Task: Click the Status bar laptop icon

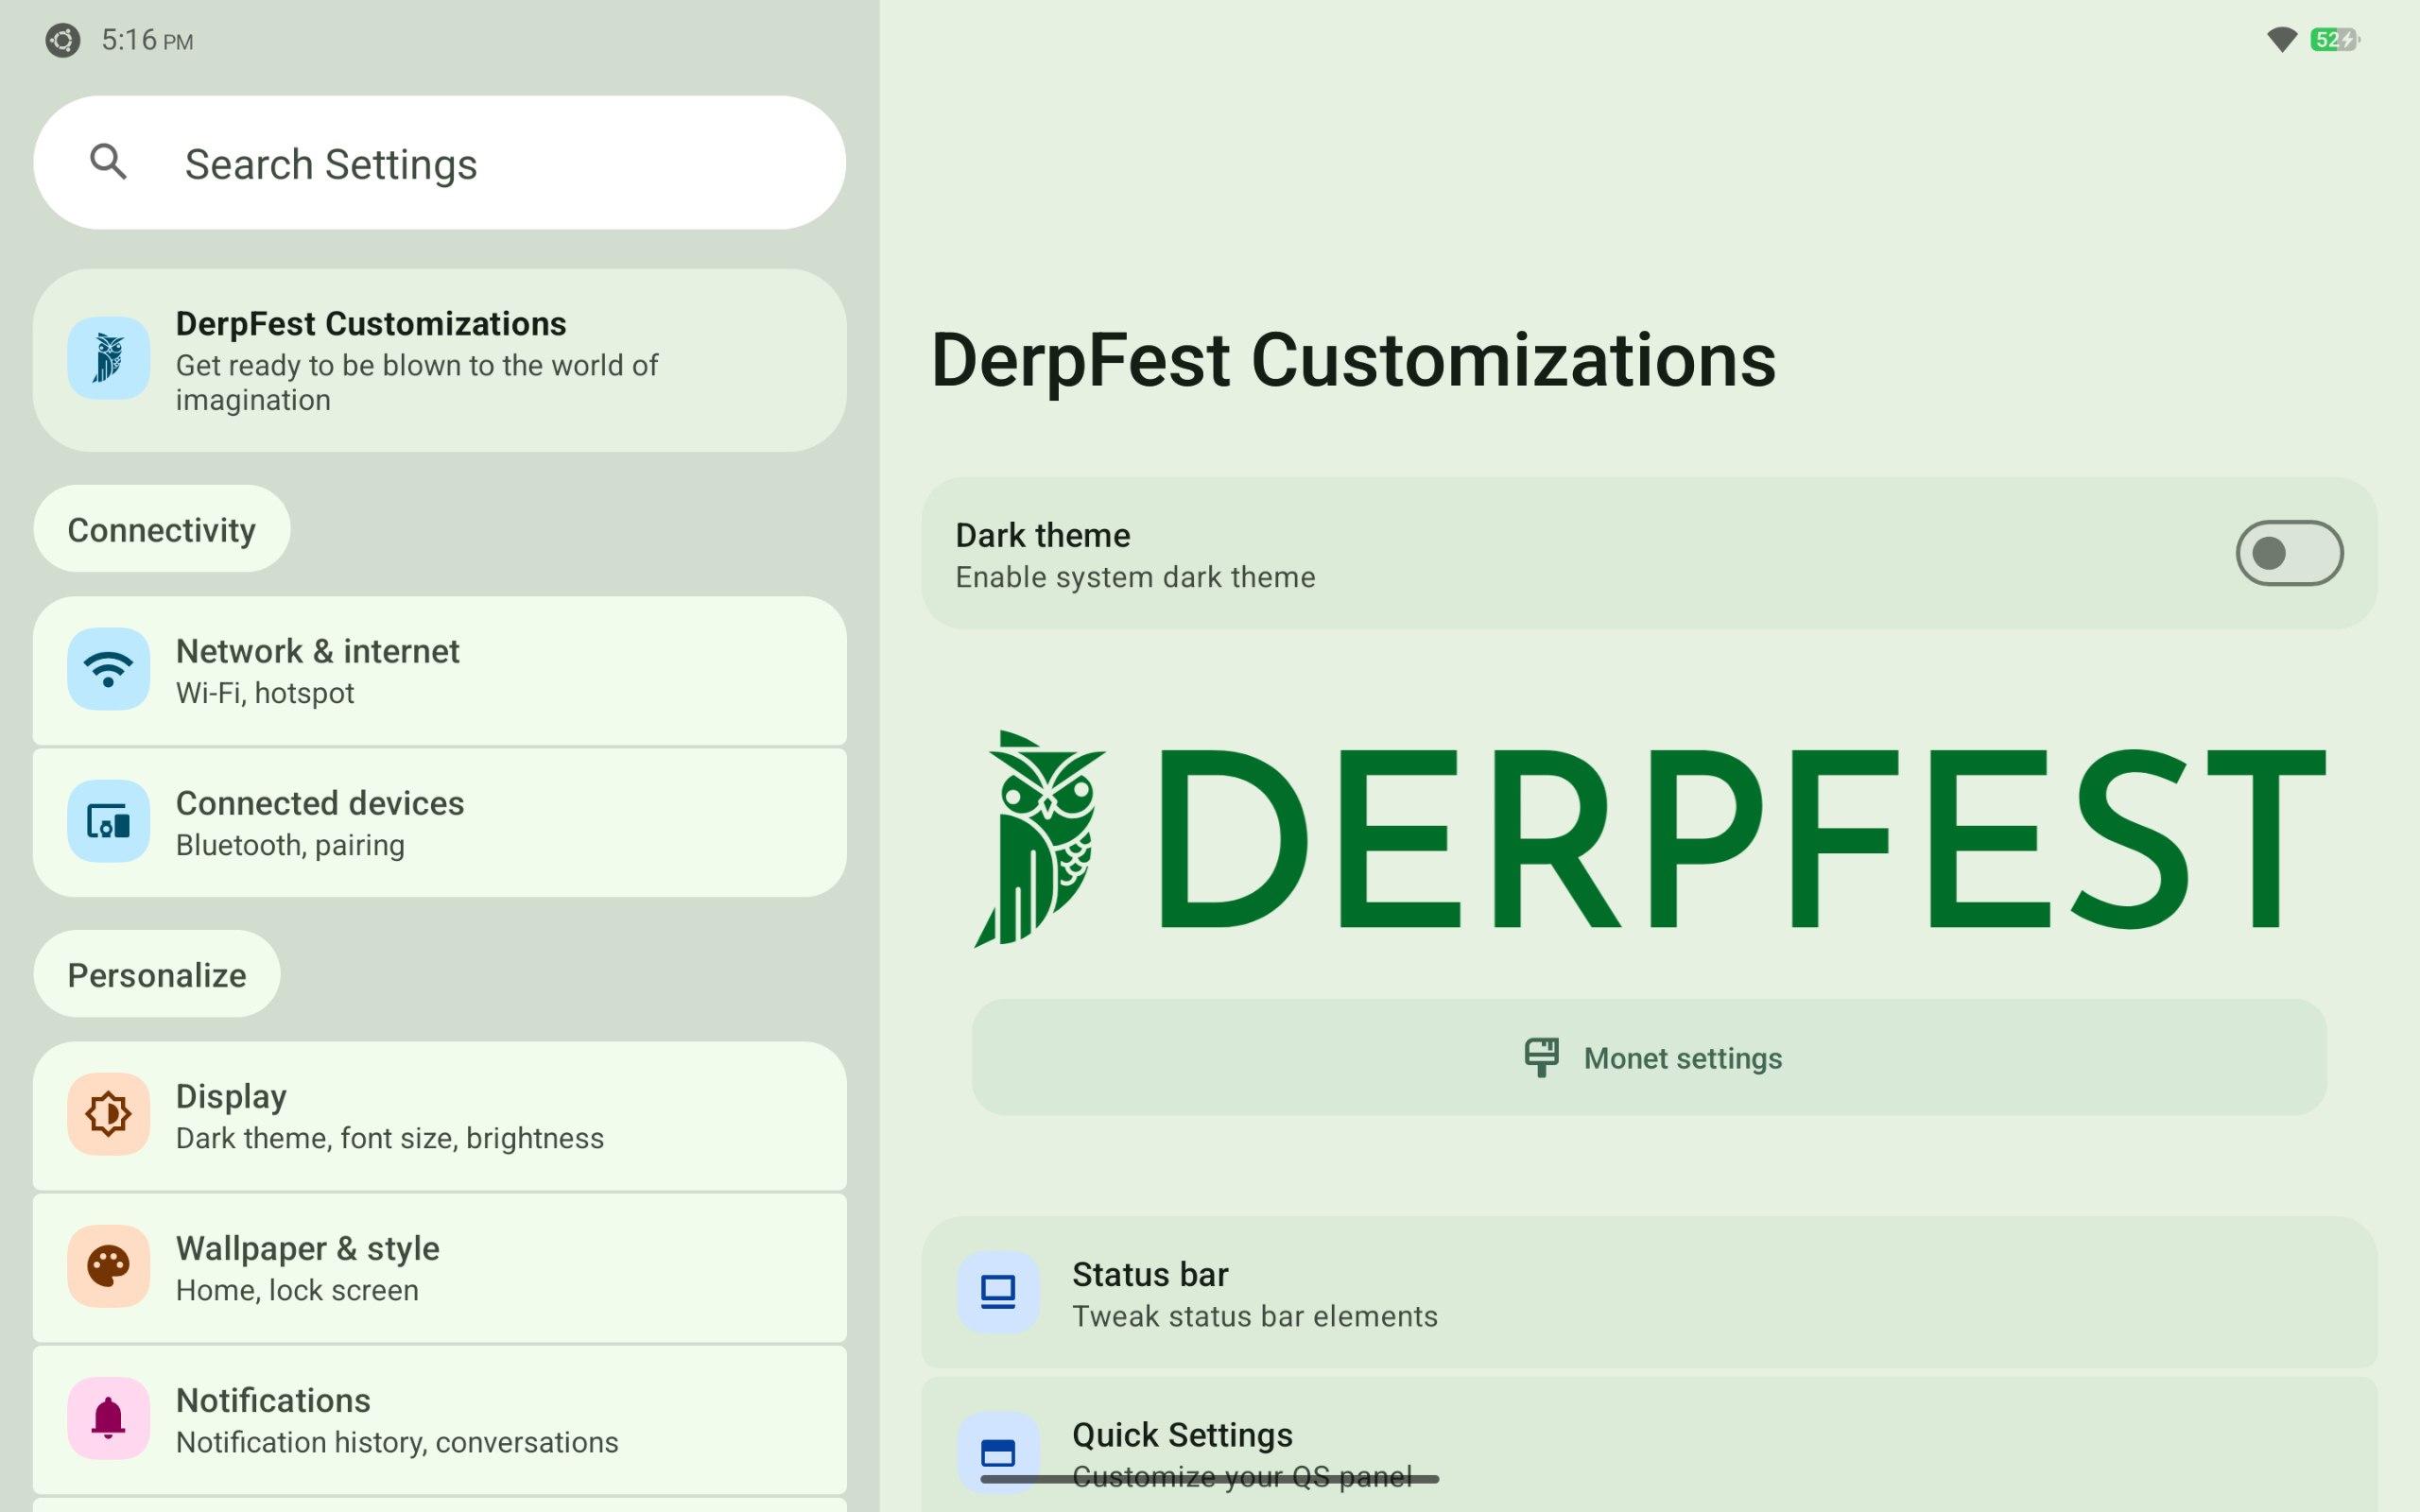Action: tap(997, 1292)
